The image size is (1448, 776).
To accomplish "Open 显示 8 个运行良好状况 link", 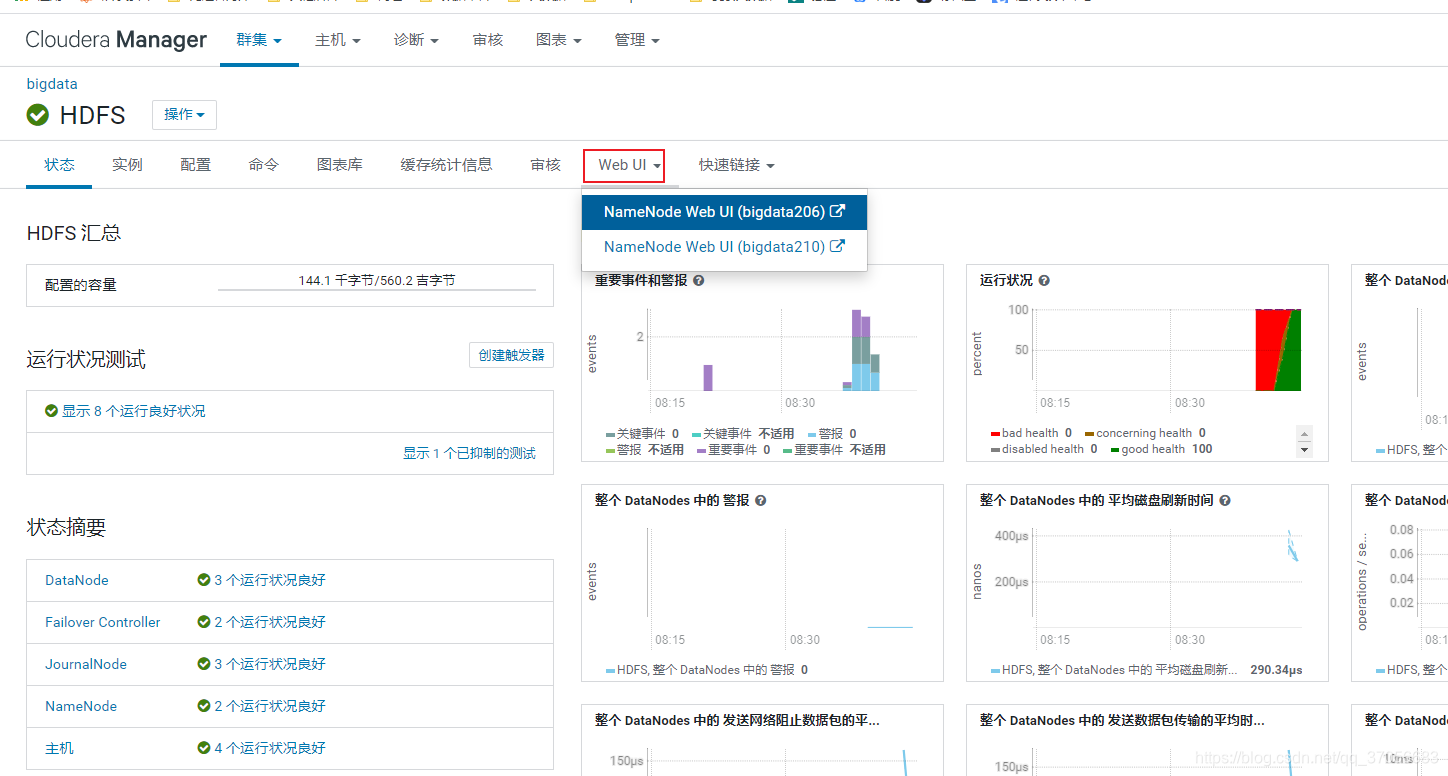I will tap(134, 411).
